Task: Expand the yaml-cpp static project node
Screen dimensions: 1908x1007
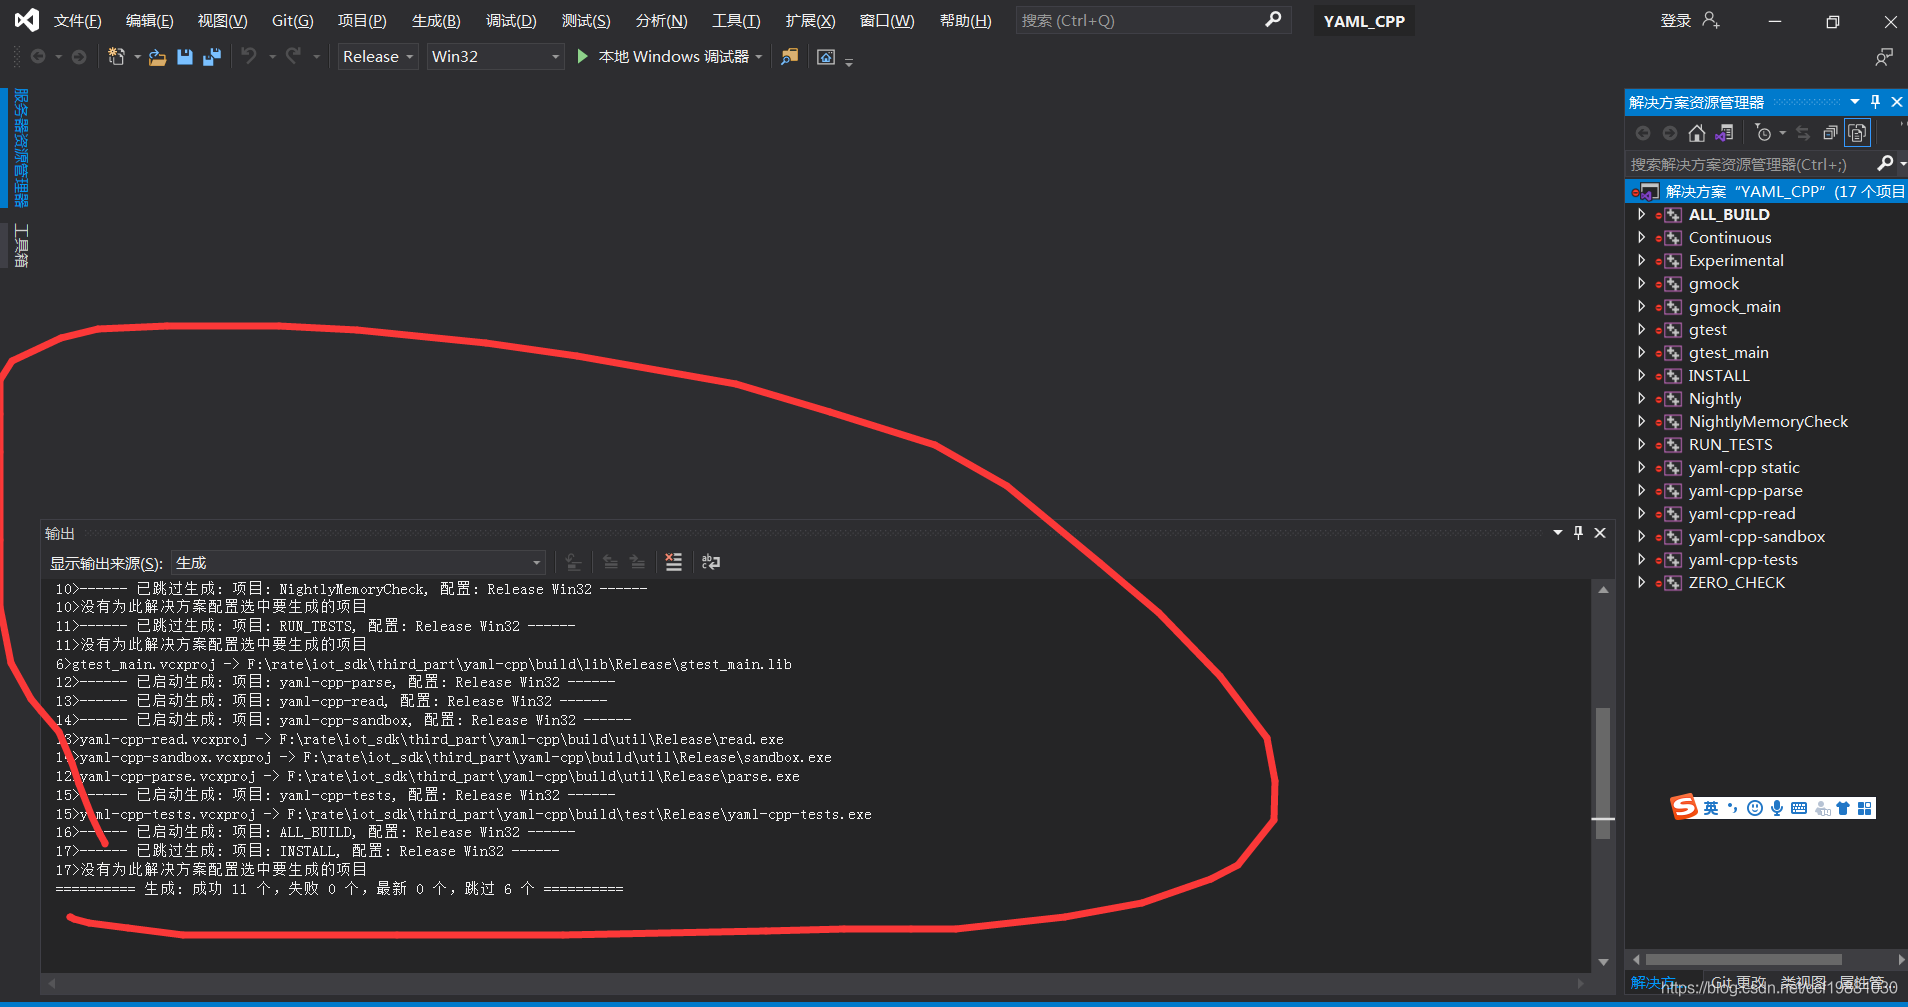Action: (x=1644, y=467)
